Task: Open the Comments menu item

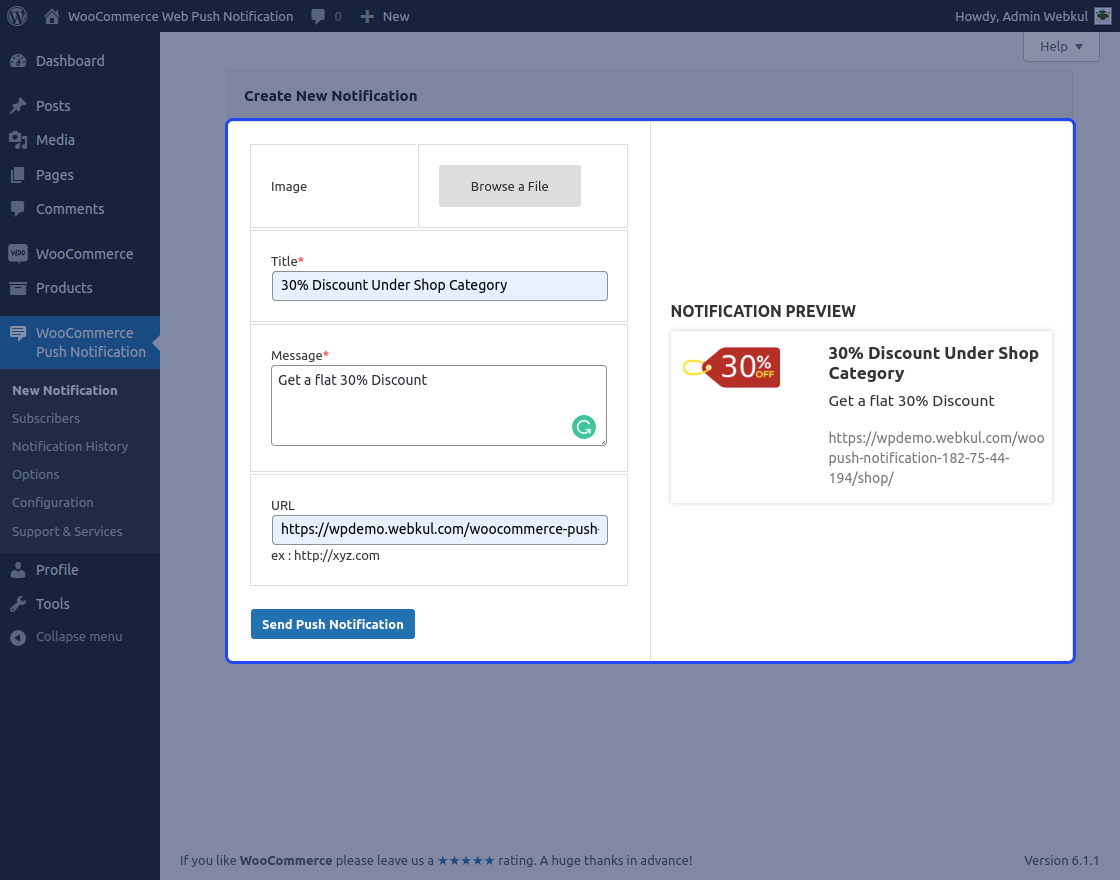Action: (70, 209)
